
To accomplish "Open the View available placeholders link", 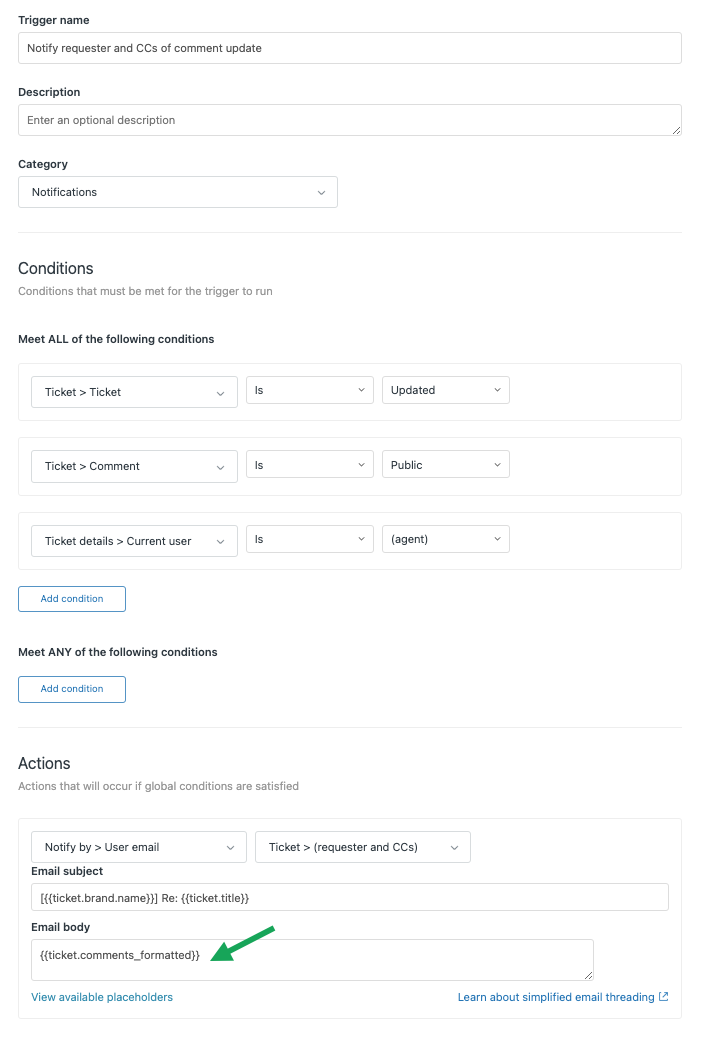I will (x=102, y=997).
